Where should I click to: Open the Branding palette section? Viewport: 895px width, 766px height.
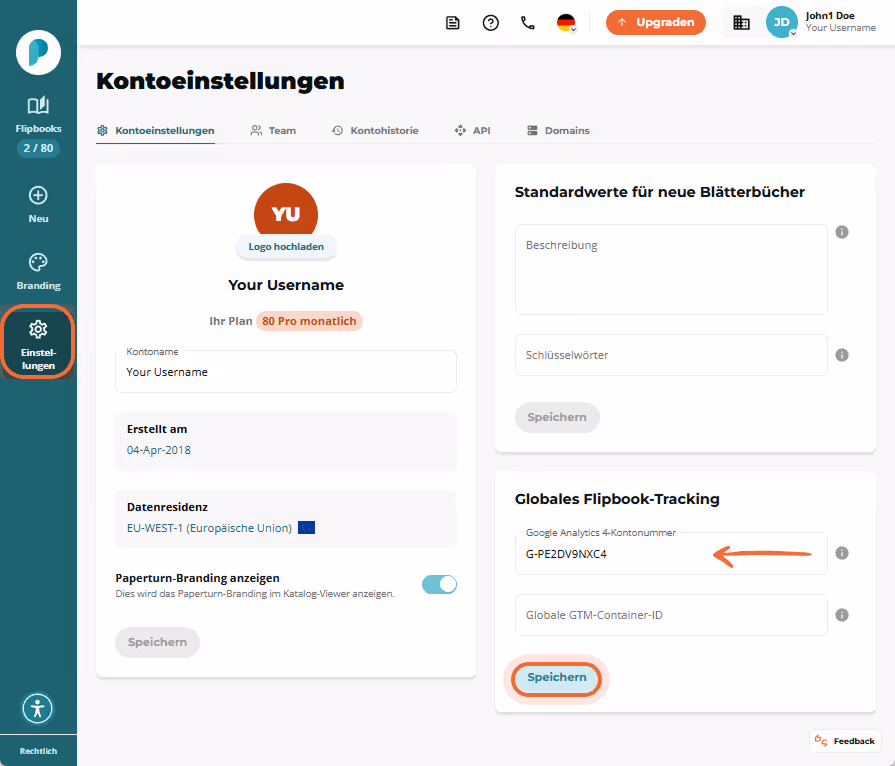pos(38,272)
